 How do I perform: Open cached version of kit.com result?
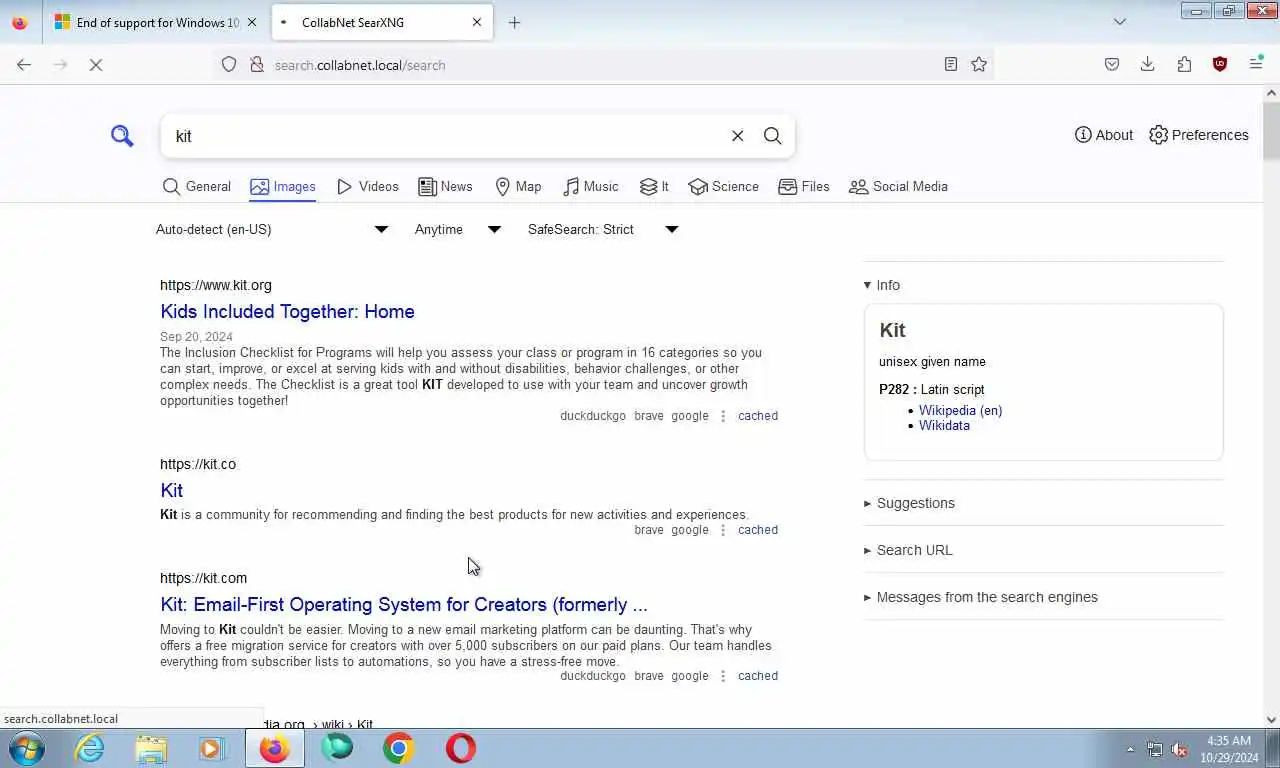point(758,676)
